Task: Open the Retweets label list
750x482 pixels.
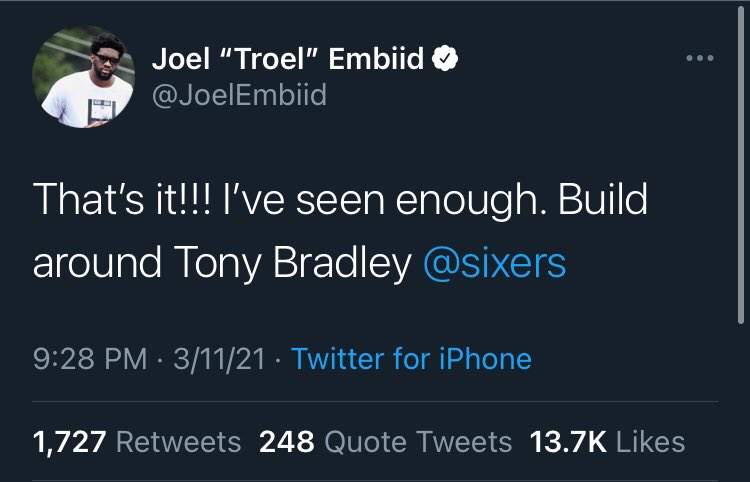Action: click(x=179, y=441)
